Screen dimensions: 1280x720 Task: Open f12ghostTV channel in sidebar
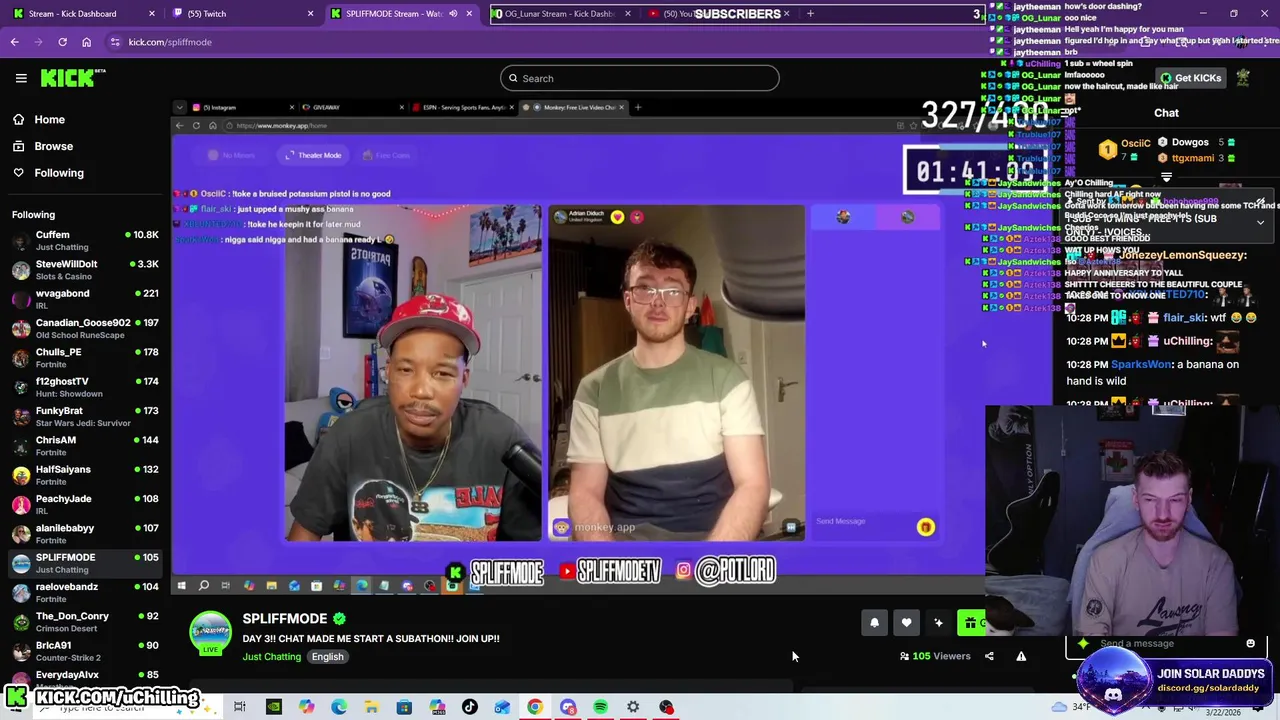tap(85, 387)
